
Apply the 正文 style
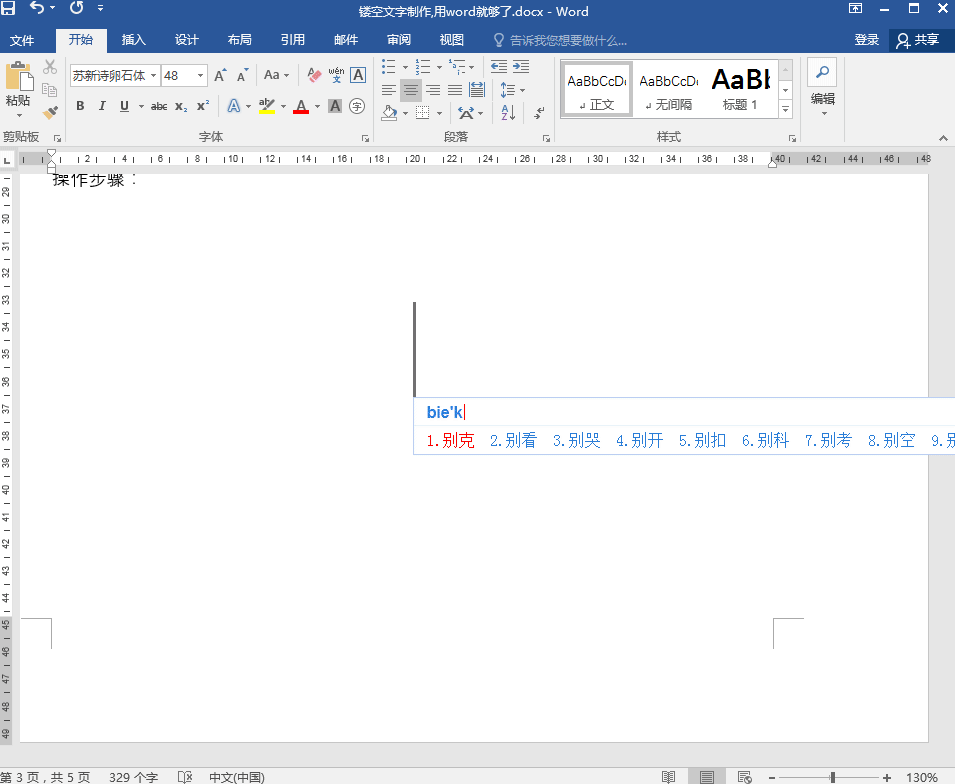coord(596,90)
